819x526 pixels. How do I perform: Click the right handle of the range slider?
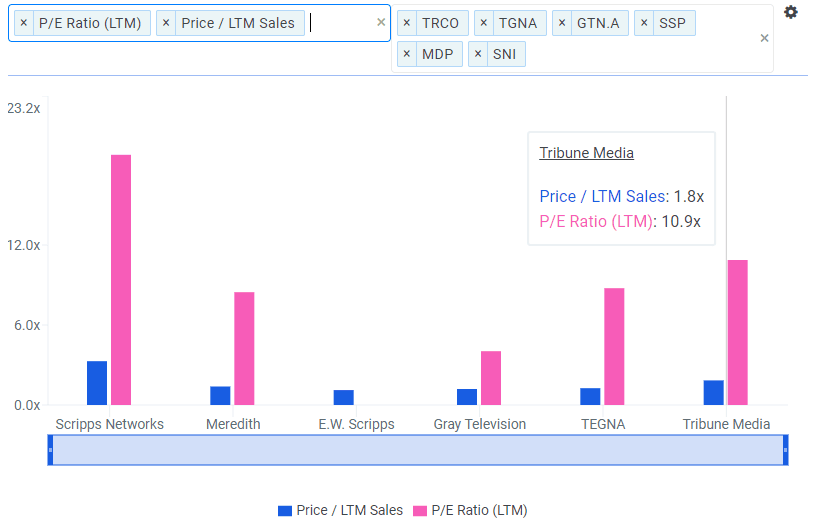[x=785, y=450]
